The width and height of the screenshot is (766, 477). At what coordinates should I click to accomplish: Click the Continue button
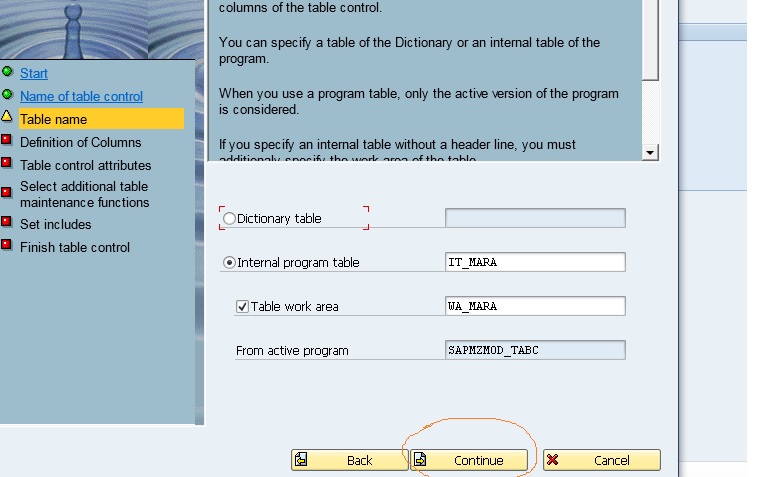tap(469, 460)
